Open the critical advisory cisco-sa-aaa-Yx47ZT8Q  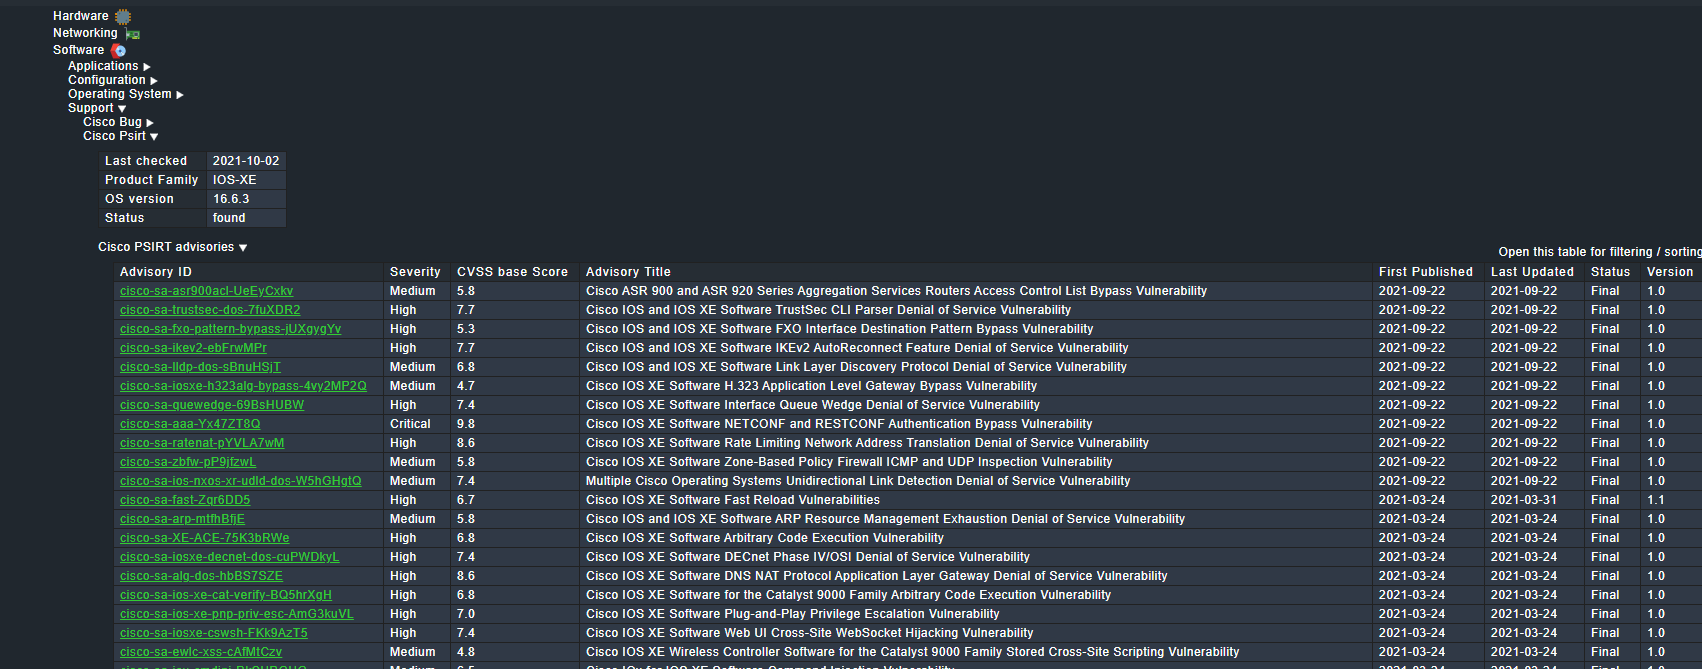pos(190,424)
